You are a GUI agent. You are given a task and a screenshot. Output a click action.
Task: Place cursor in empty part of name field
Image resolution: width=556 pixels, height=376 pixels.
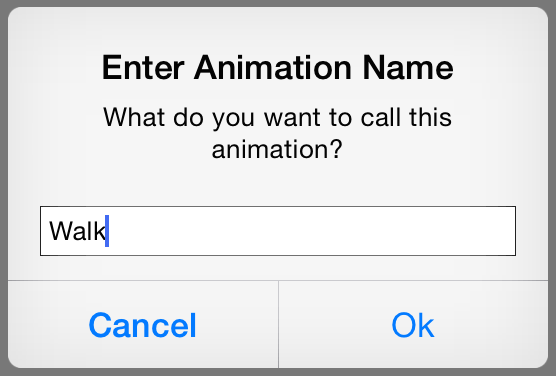tap(312, 231)
